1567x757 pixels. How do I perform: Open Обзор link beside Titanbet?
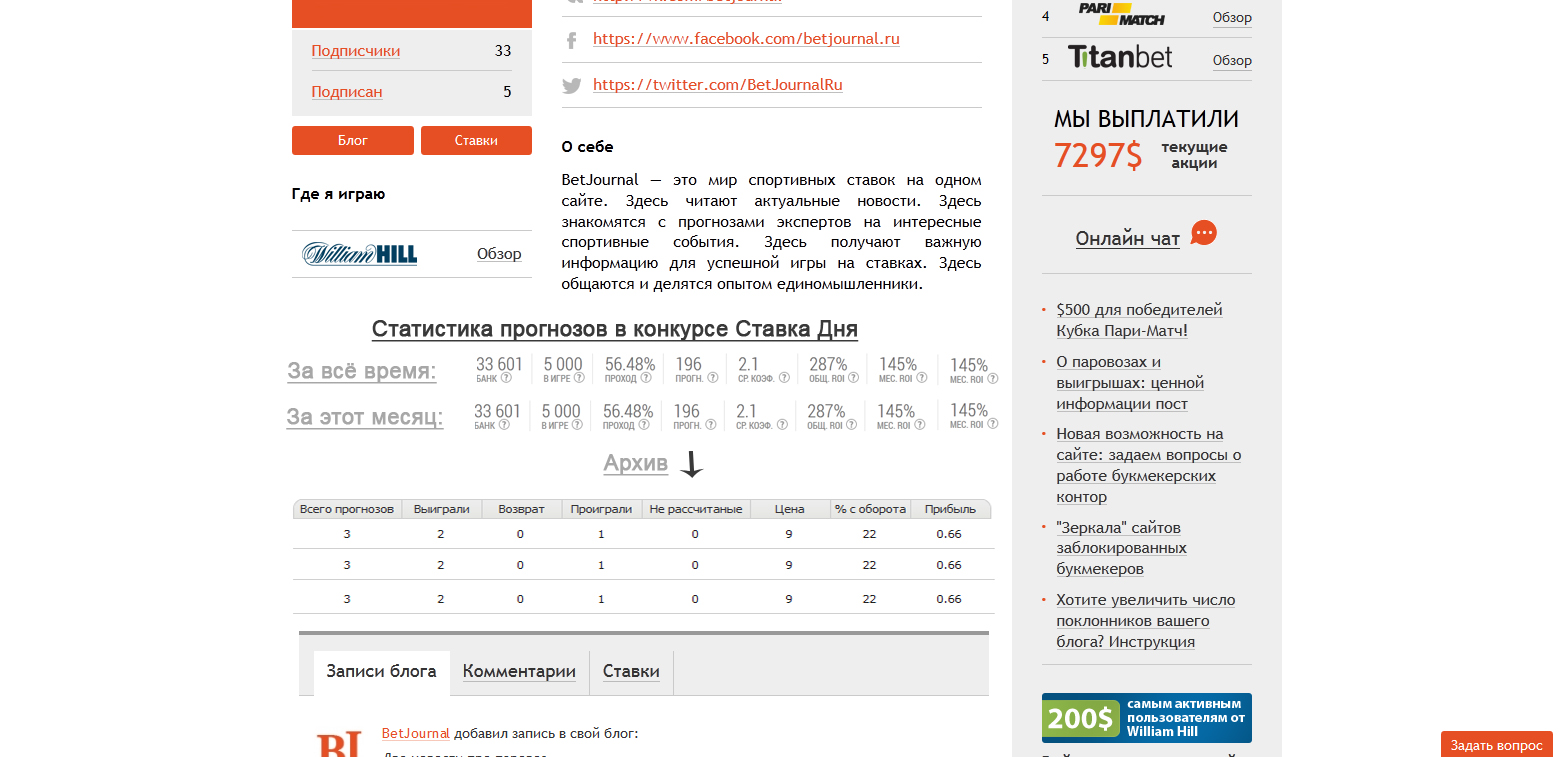[1232, 60]
